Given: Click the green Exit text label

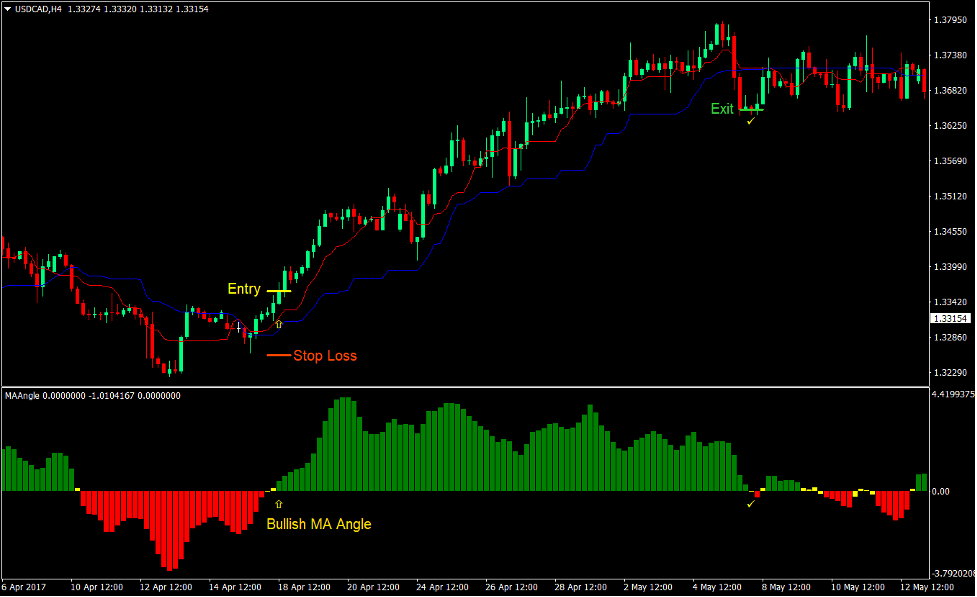Looking at the screenshot, I should click(x=722, y=109).
